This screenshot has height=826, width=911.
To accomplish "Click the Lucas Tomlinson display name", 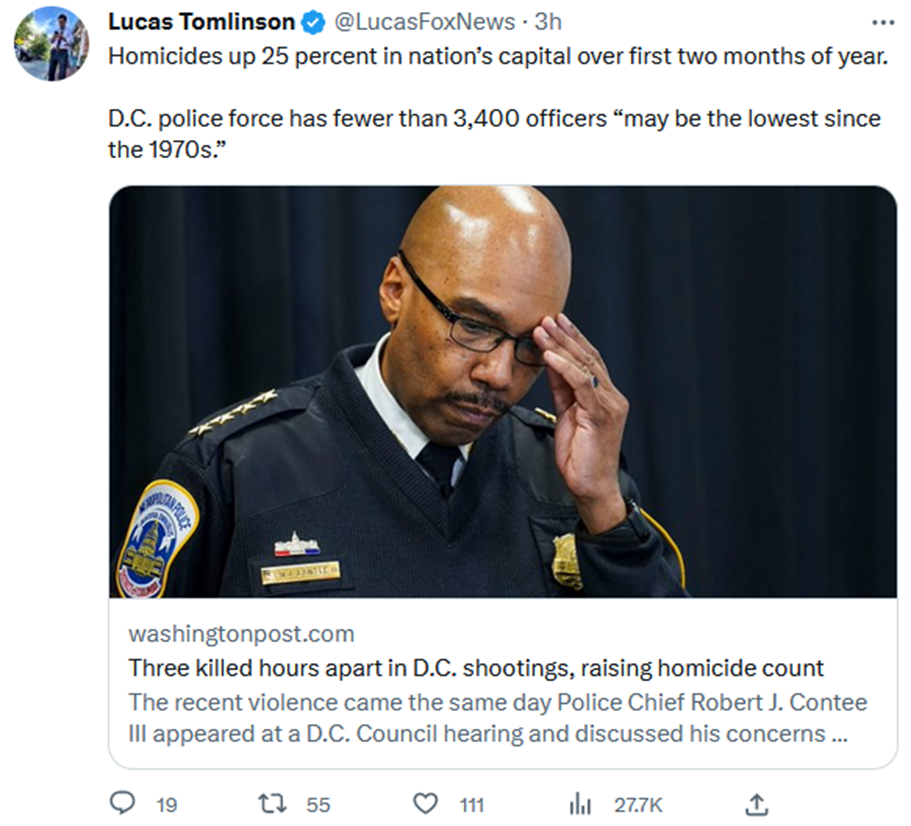I will 201,22.
